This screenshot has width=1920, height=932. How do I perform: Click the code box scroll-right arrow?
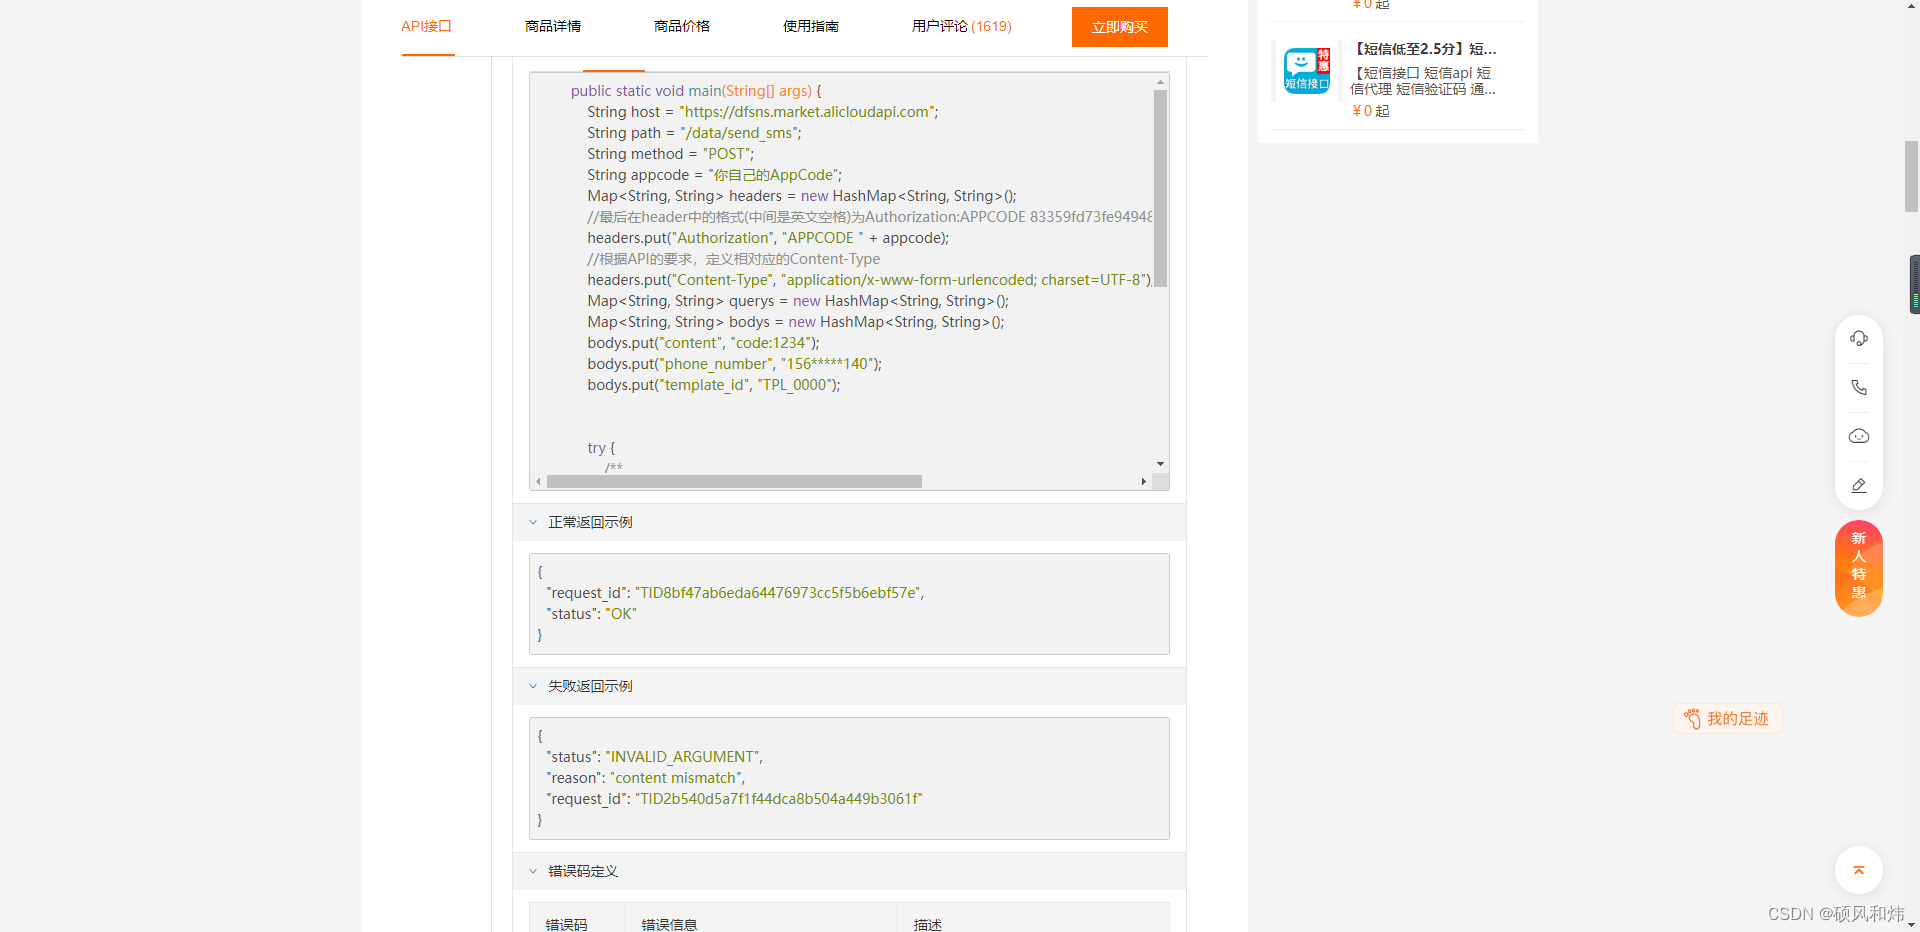coord(1144,482)
